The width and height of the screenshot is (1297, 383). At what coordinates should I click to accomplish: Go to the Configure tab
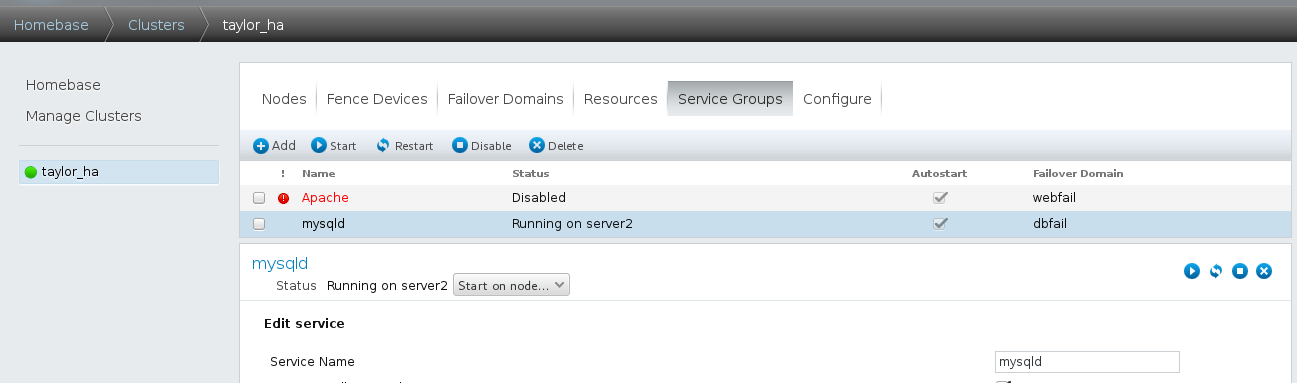click(x=837, y=99)
